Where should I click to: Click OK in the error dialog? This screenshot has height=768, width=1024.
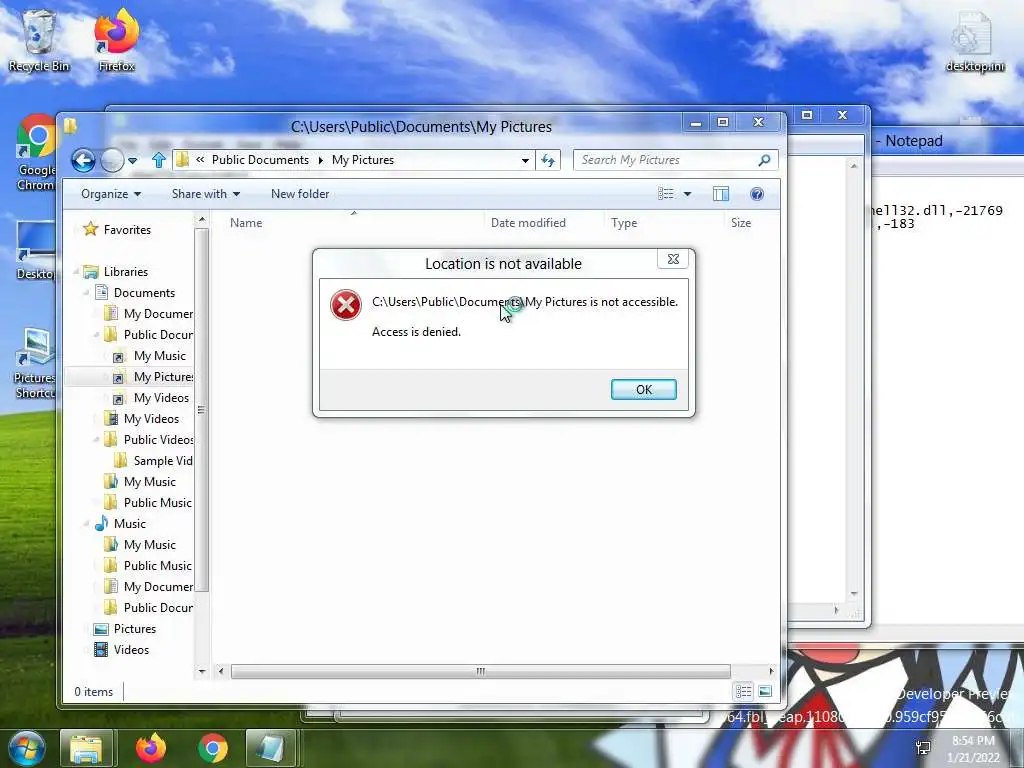[643, 389]
